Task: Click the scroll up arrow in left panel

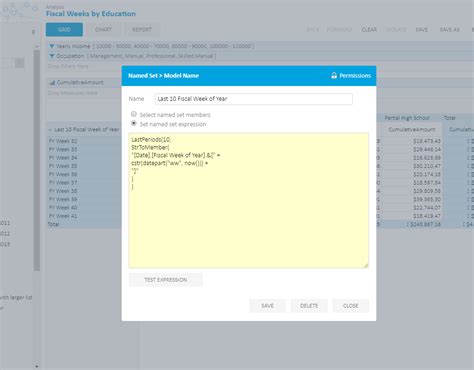Action: tap(37, 47)
